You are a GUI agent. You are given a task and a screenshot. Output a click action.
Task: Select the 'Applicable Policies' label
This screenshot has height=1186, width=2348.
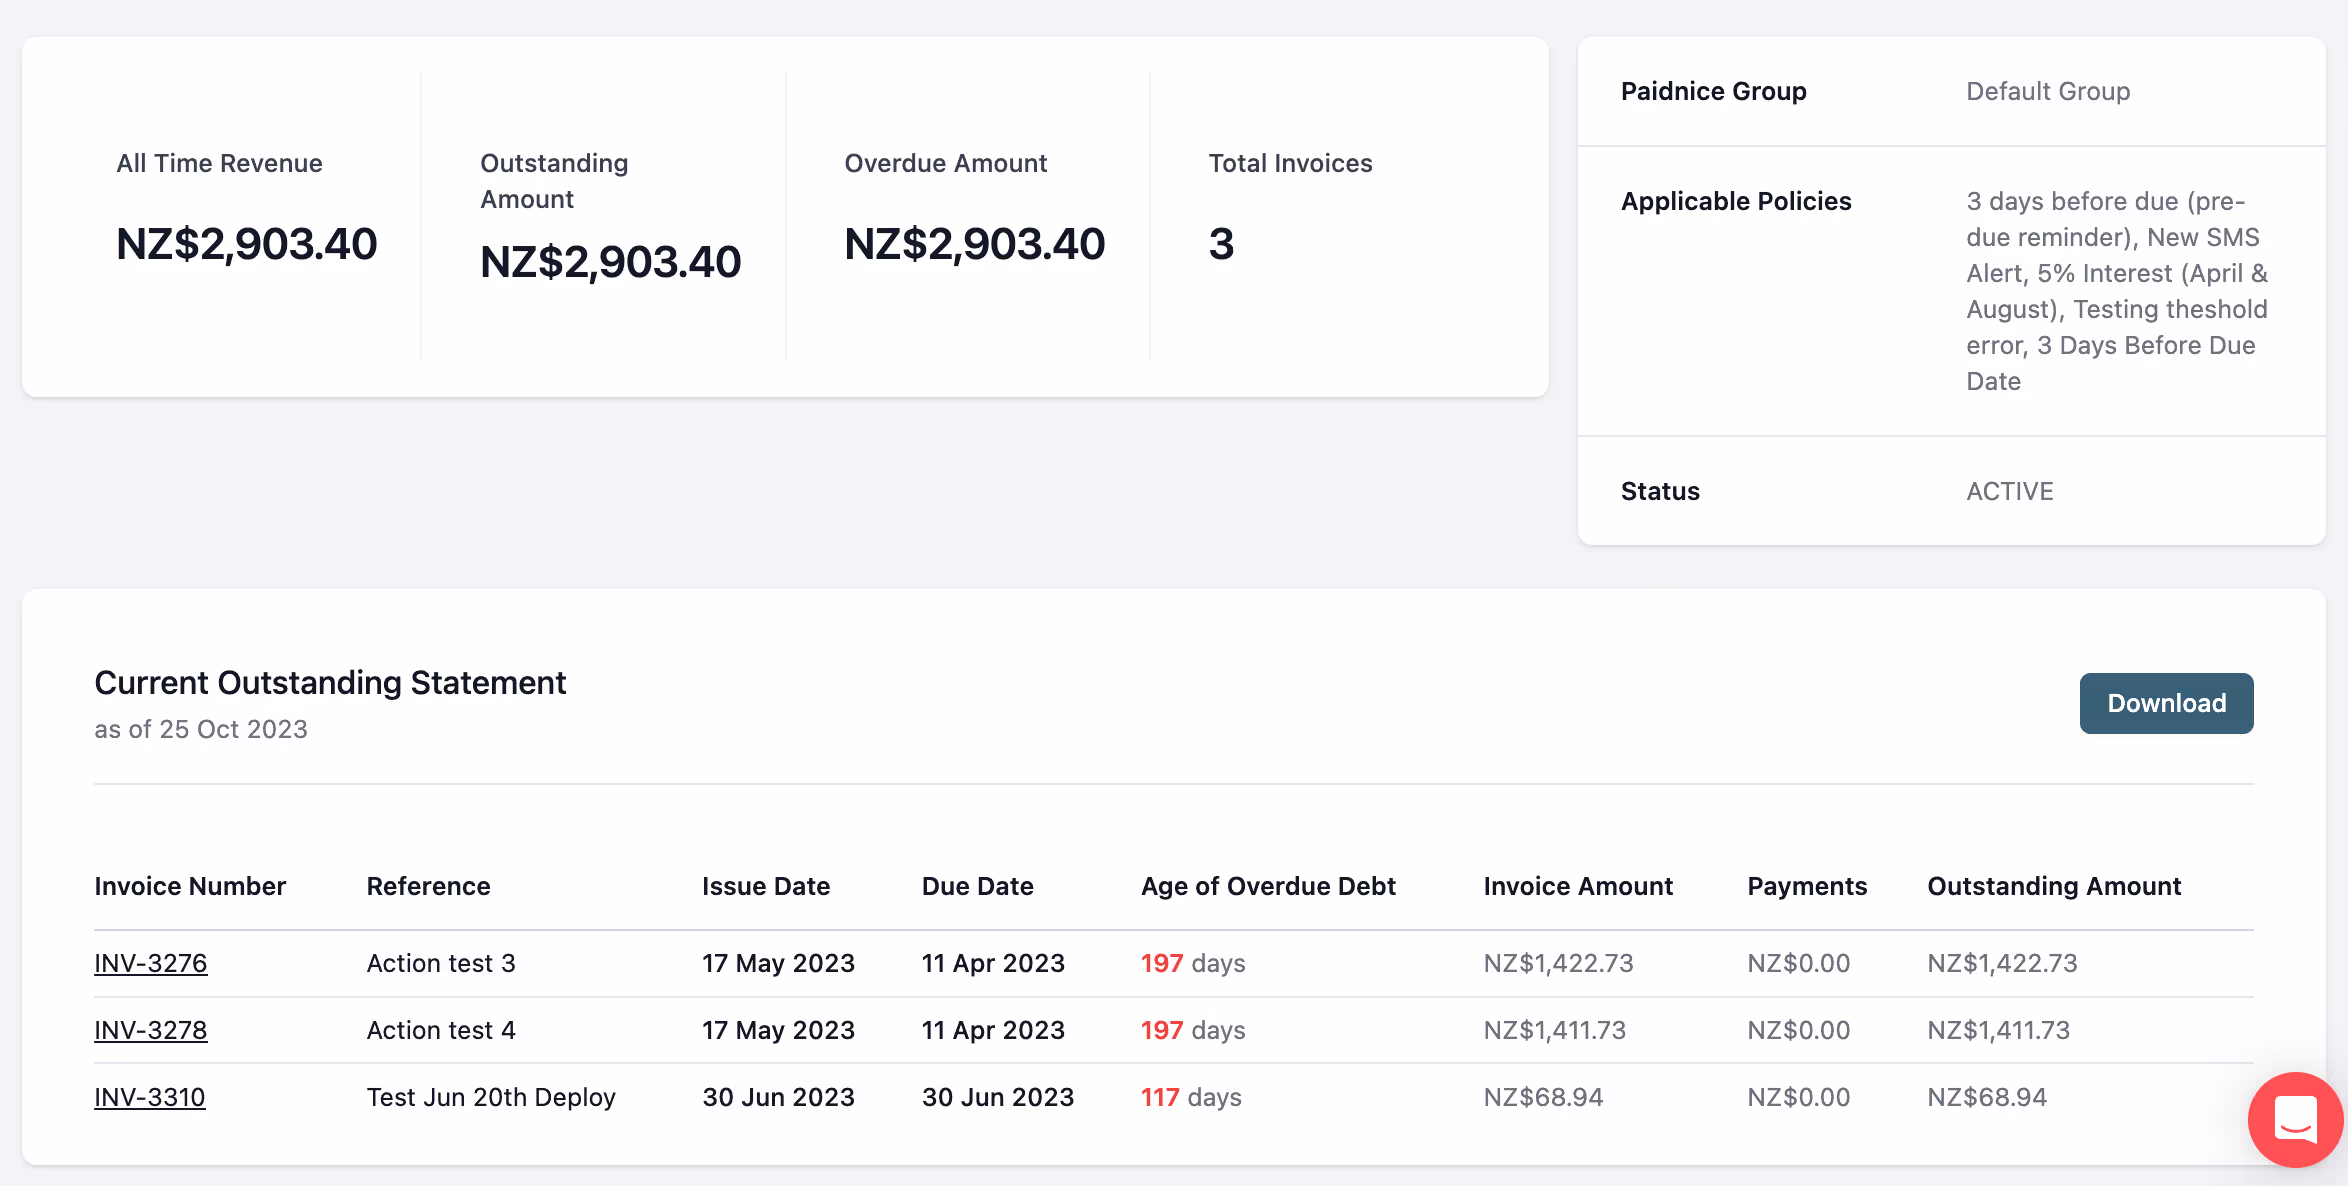(x=1736, y=201)
